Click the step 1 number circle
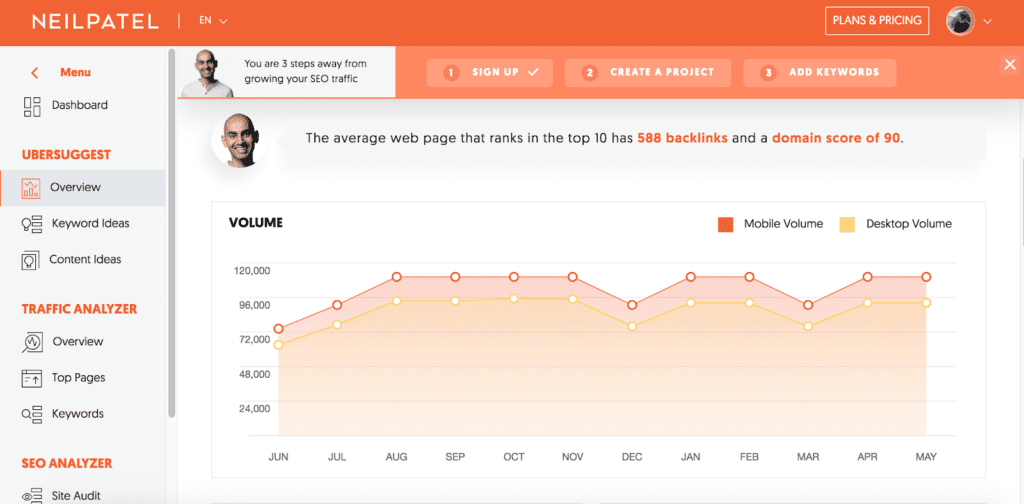This screenshot has width=1024, height=504. click(451, 72)
